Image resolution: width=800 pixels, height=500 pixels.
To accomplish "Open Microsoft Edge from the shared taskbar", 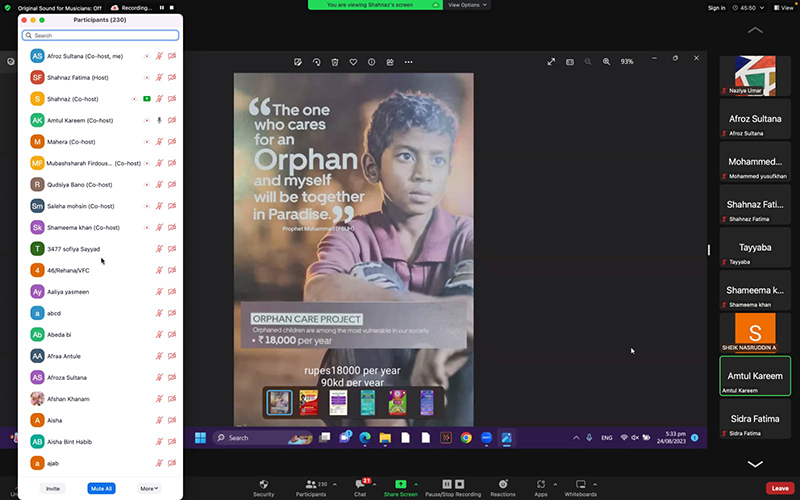I will pyautogui.click(x=365, y=438).
